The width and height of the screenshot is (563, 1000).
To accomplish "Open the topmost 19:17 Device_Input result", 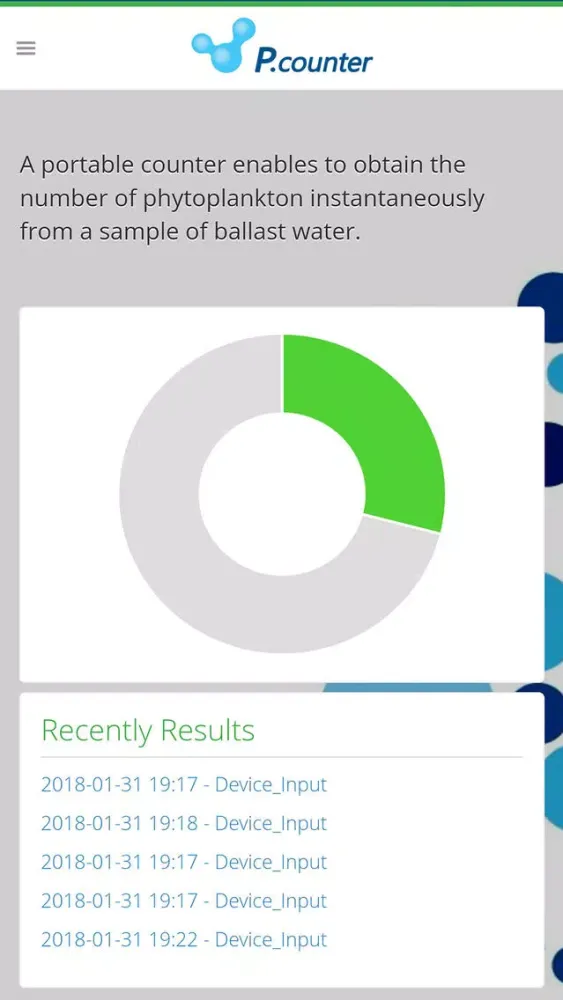I will [184, 784].
